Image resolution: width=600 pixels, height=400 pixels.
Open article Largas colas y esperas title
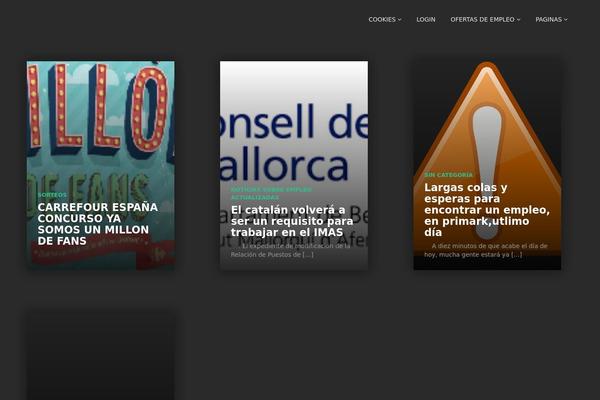pos(487,210)
